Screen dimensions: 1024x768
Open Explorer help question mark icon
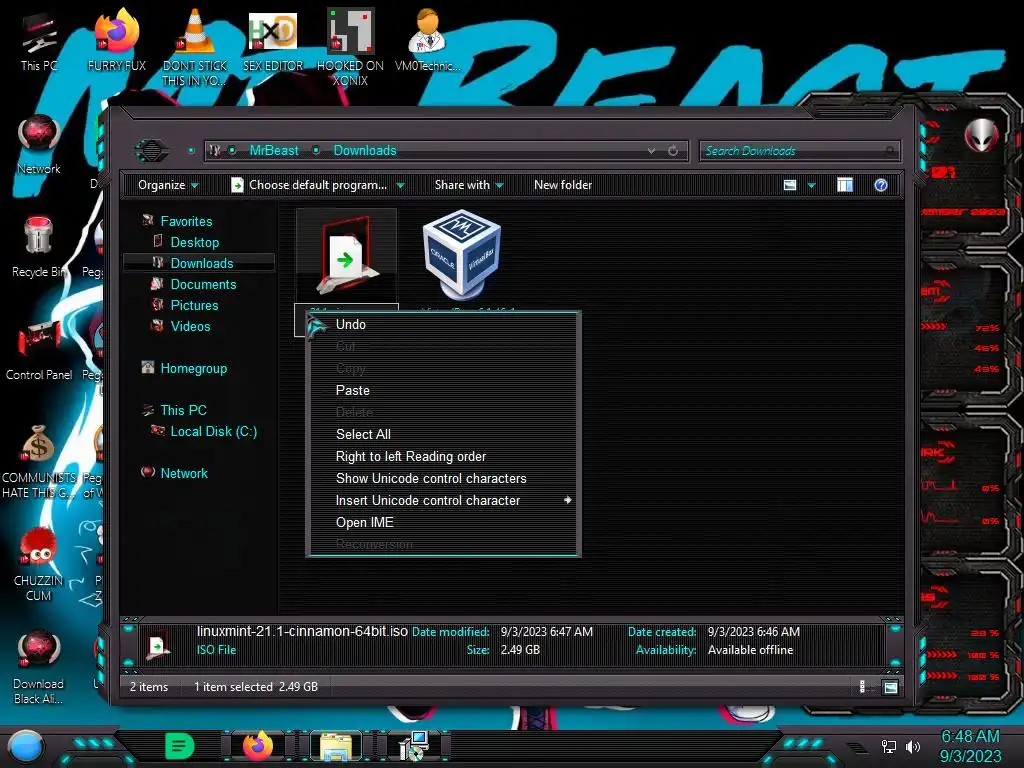881,185
